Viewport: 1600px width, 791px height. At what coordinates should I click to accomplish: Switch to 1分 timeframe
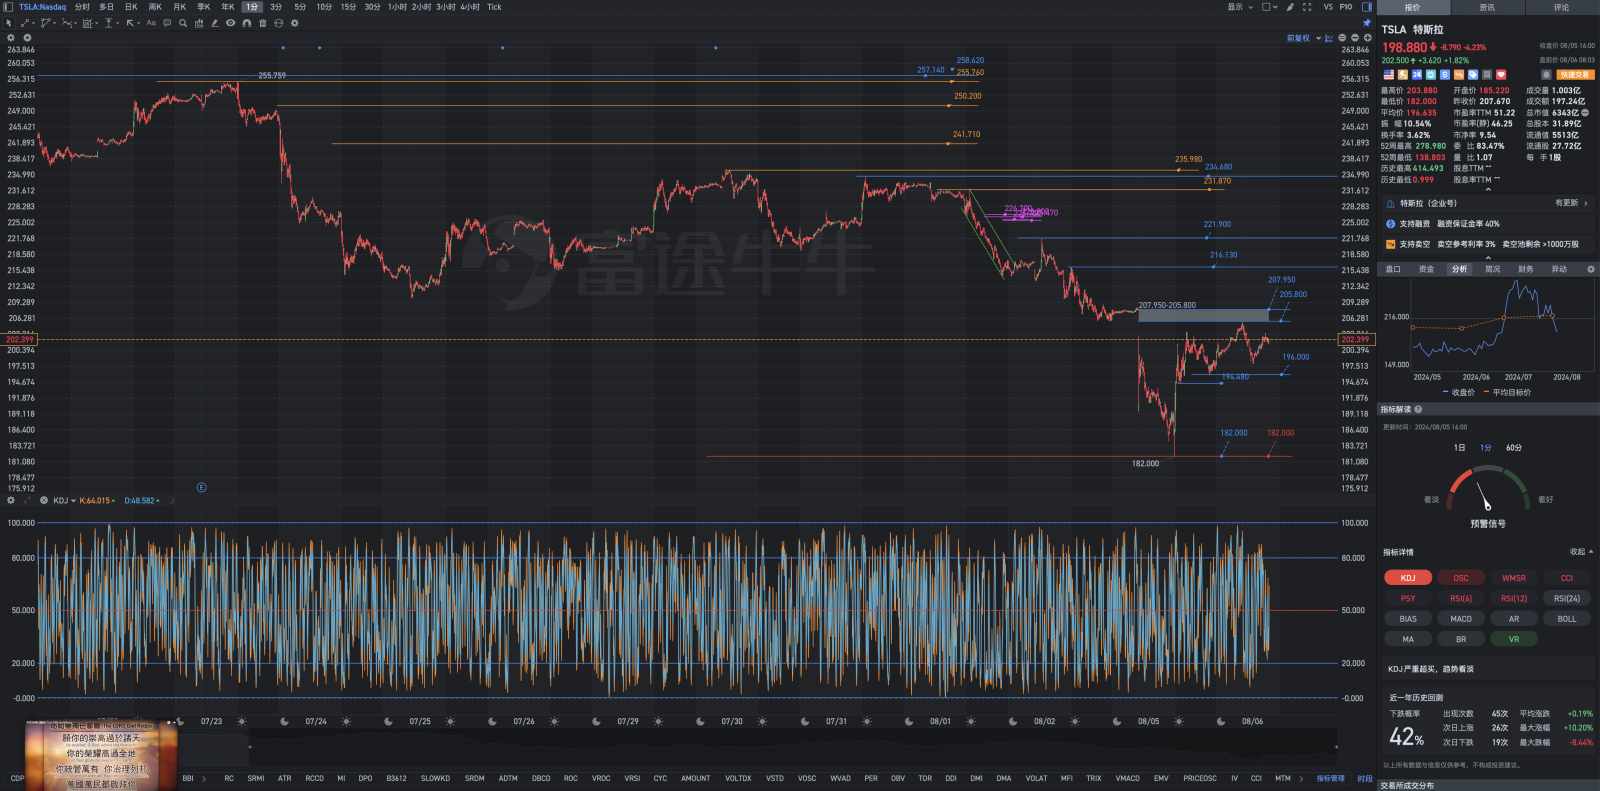pos(252,7)
